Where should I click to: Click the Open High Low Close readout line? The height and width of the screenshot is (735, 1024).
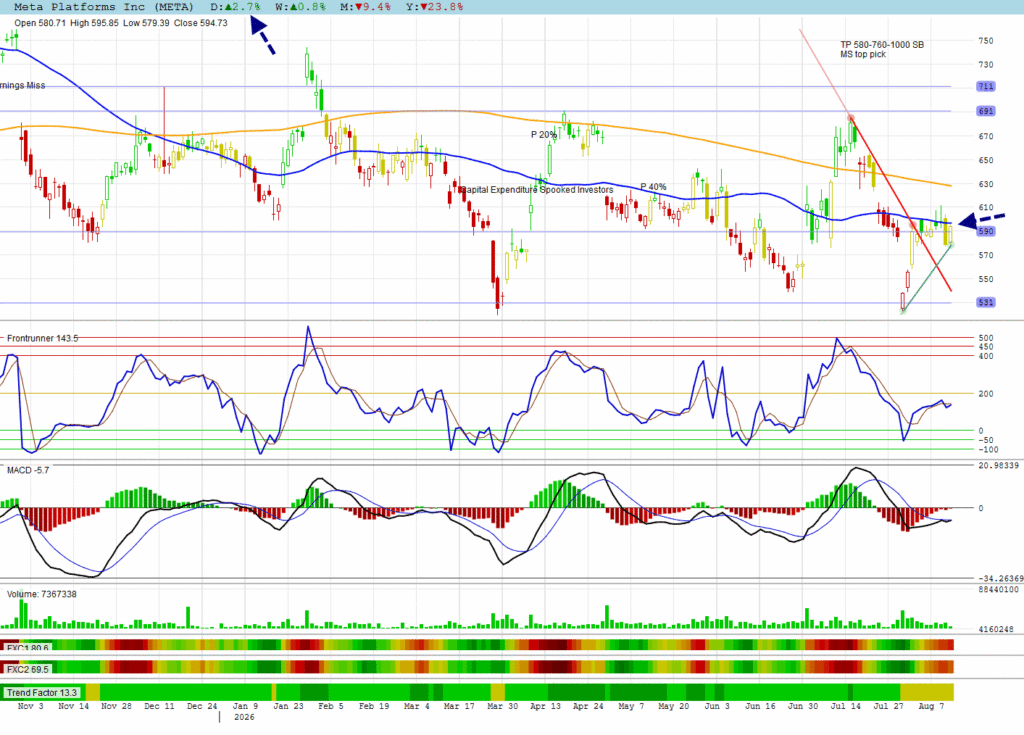[121, 23]
